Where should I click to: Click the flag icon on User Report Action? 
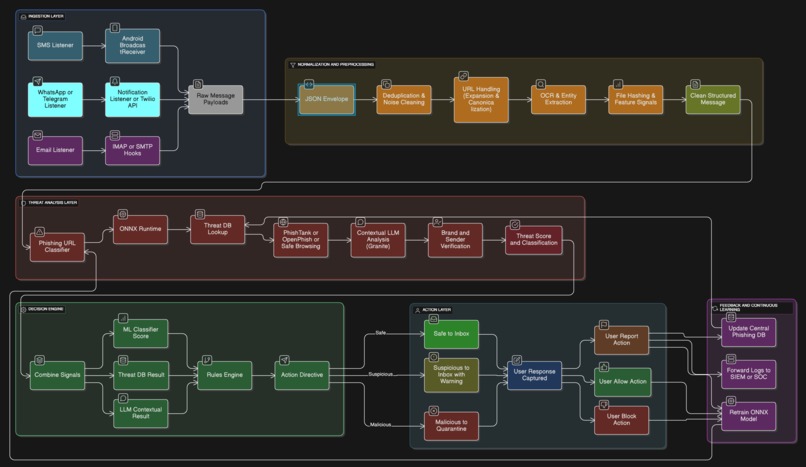[x=604, y=325]
